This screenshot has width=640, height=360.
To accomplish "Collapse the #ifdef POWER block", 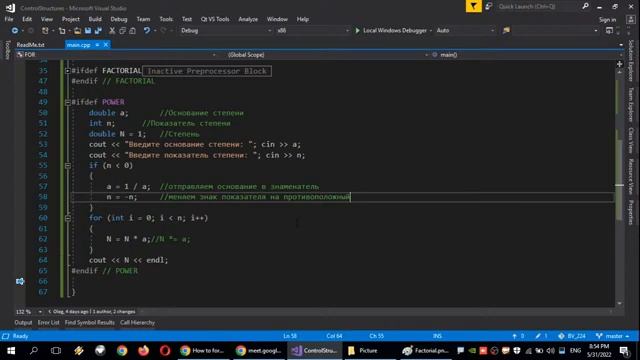I will 68,102.
